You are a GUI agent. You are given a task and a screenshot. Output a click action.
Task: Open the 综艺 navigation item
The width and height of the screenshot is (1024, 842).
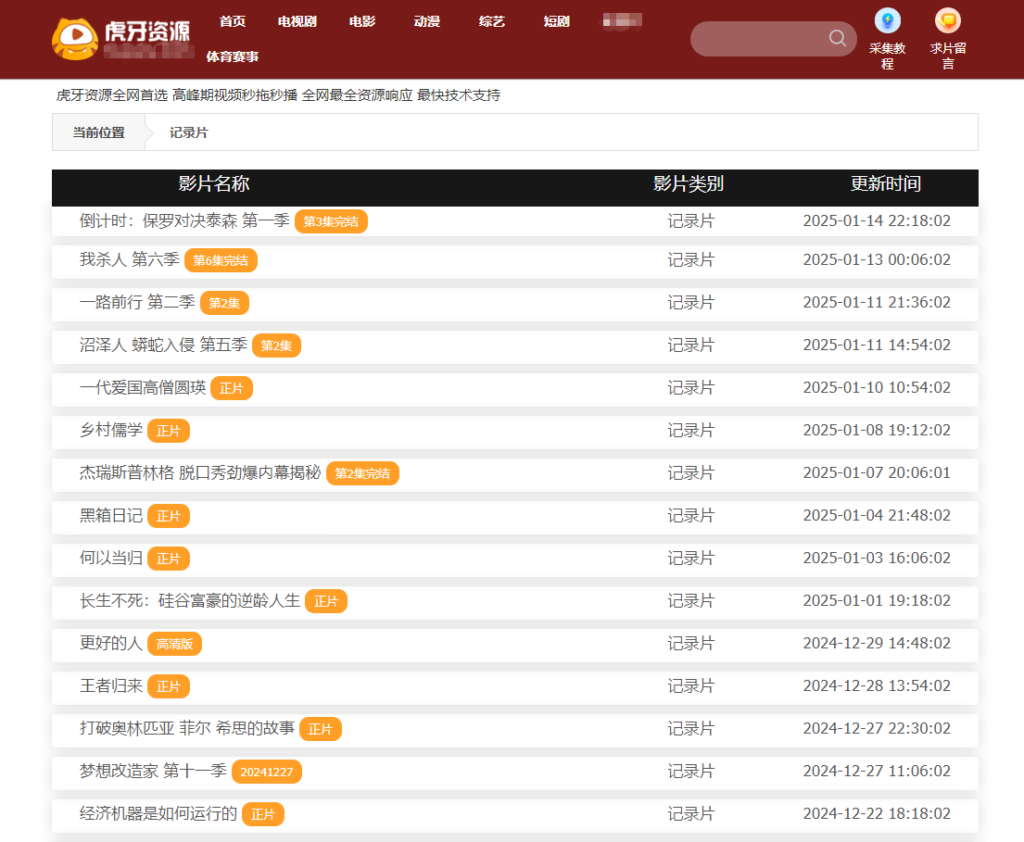point(492,22)
